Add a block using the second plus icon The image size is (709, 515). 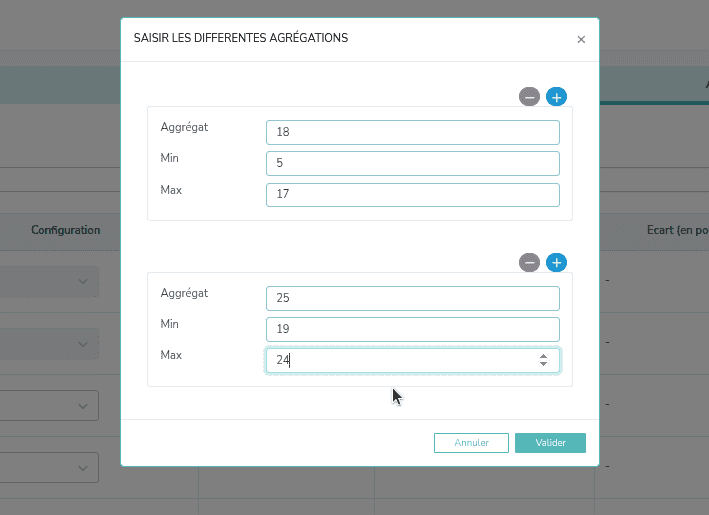coord(557,263)
